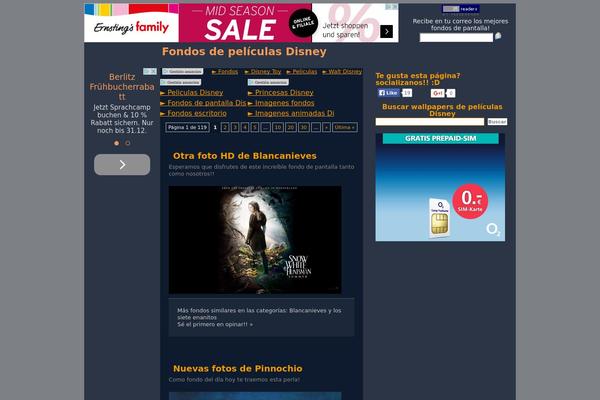This screenshot has height=400, width=600.
Task: Click the Gestión anuncios label above Princesas Disney
Action: tap(268, 82)
